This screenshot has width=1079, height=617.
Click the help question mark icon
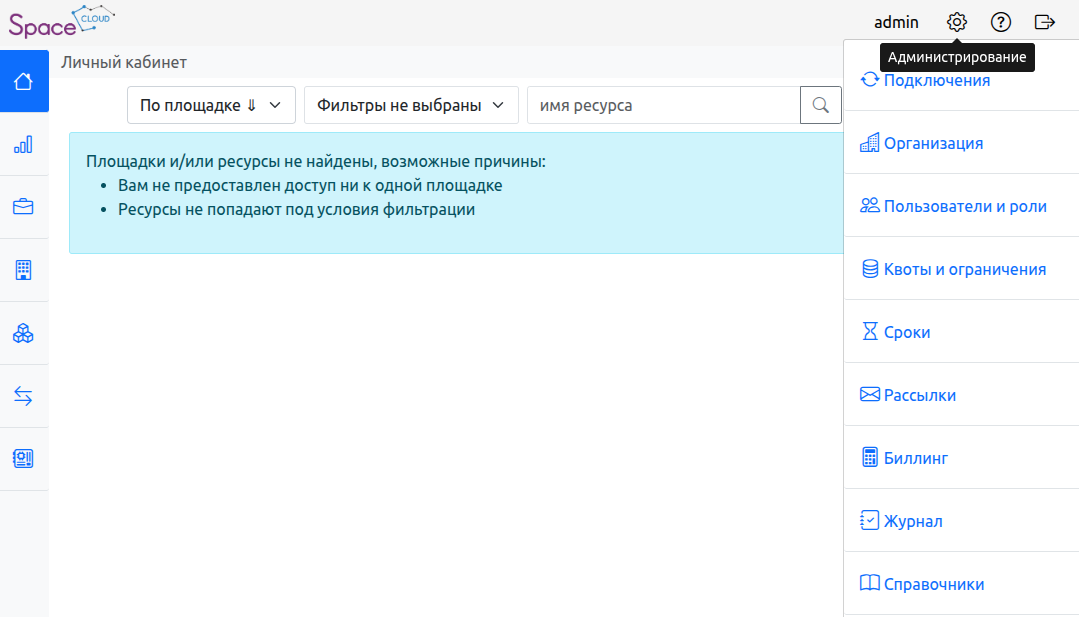pos(1001,22)
